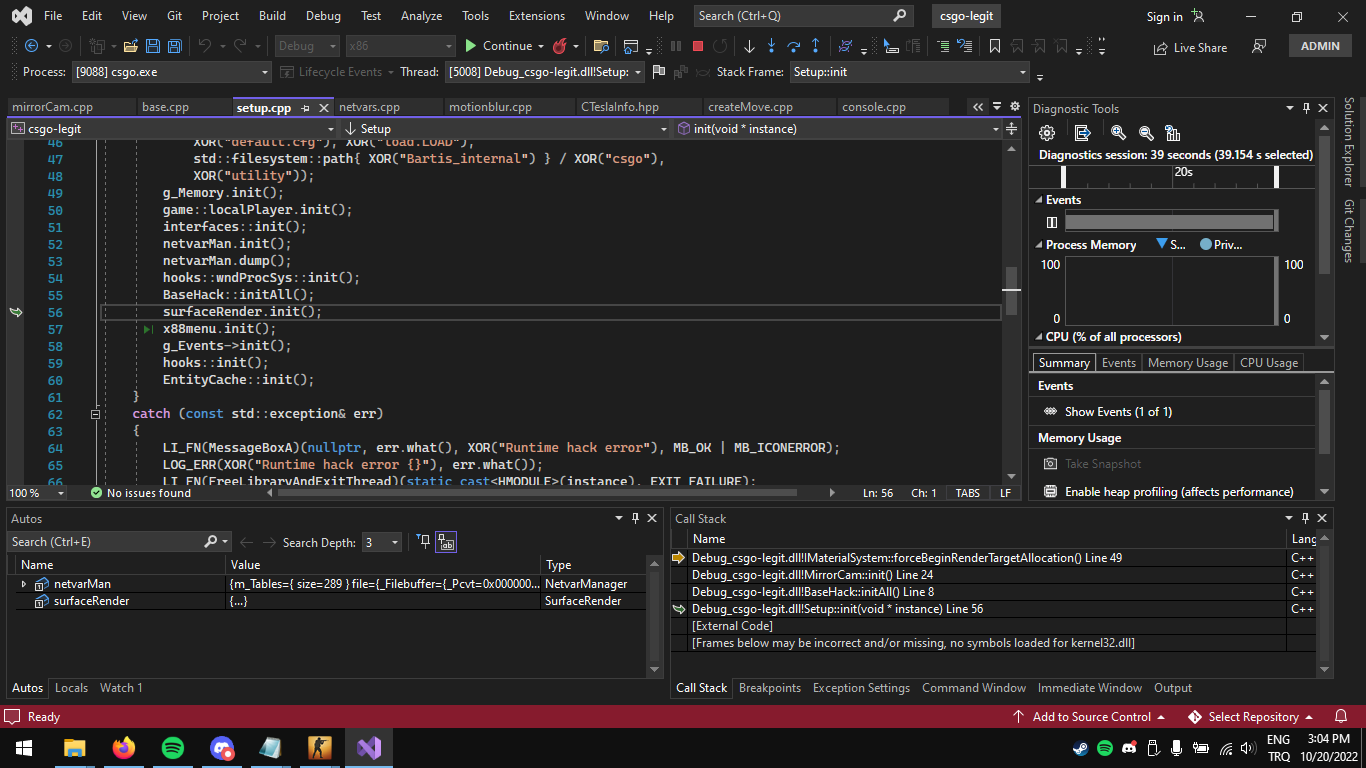The height and width of the screenshot is (768, 1366).
Task: Switch to the netvars.cpp tab
Action: pos(369,106)
